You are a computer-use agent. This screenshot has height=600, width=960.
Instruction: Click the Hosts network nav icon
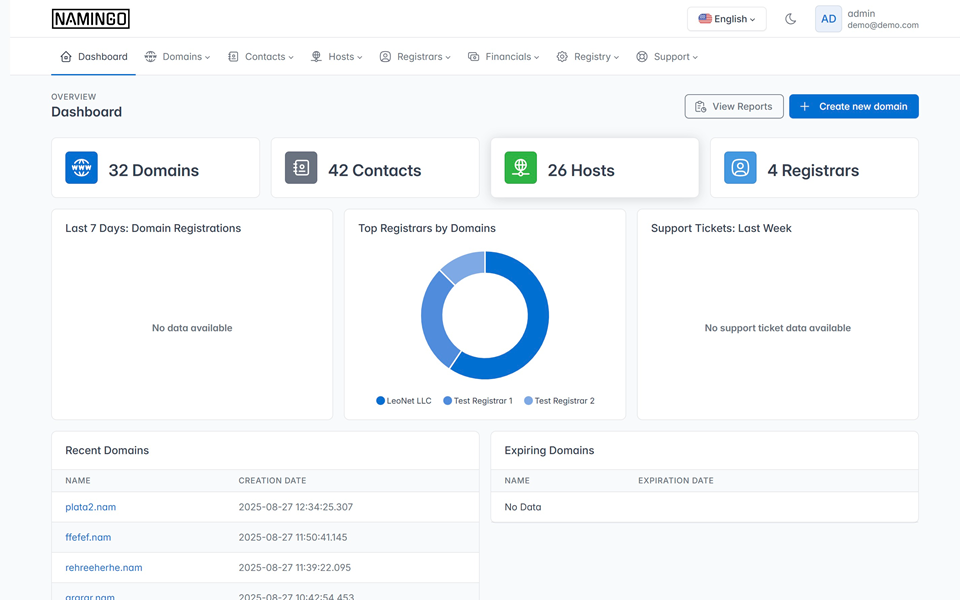(x=317, y=56)
